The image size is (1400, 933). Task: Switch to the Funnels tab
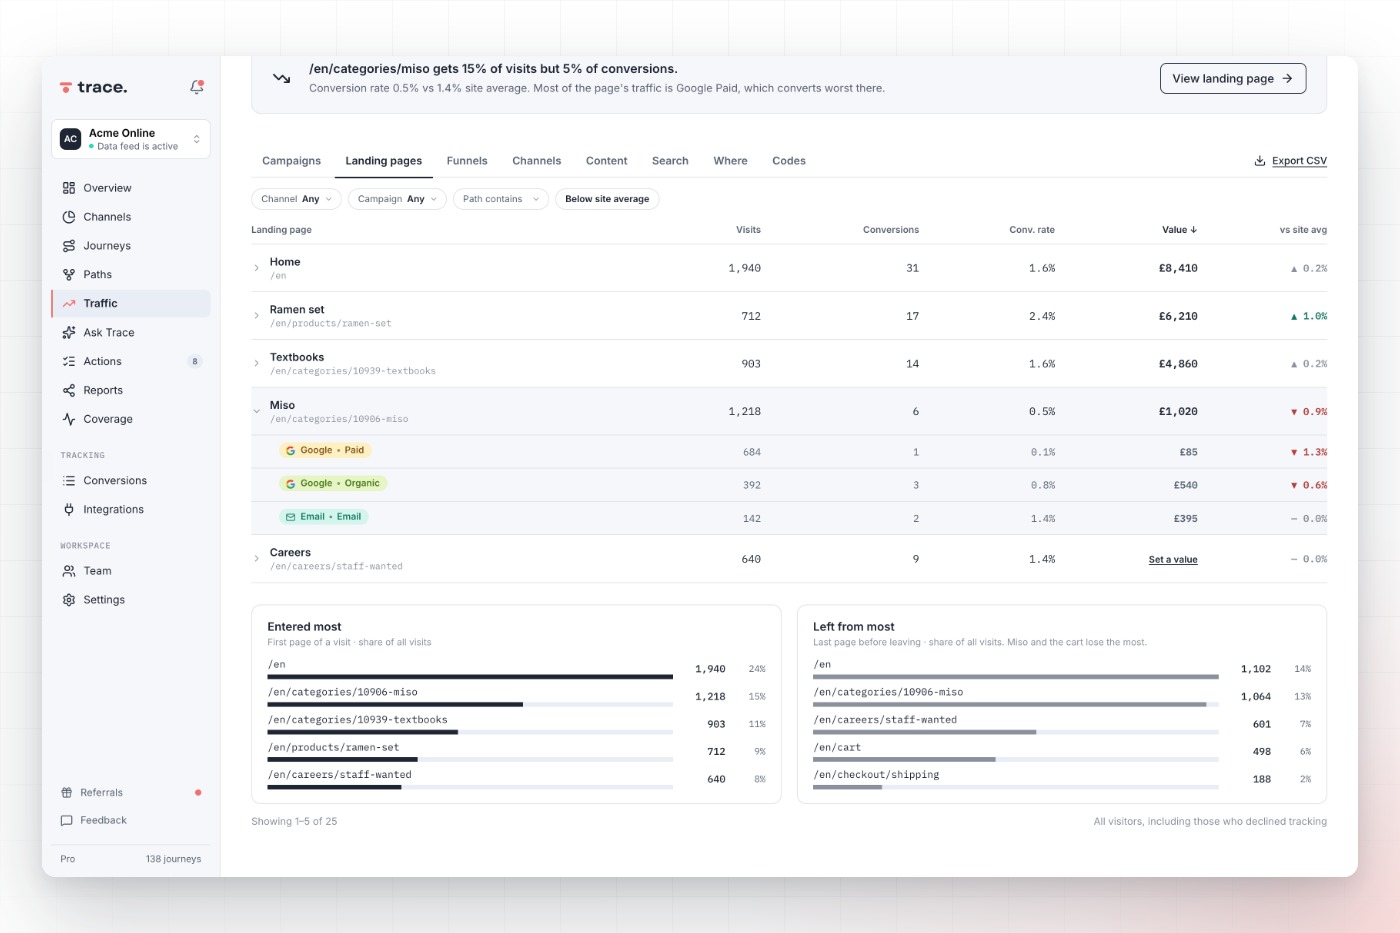[467, 161]
